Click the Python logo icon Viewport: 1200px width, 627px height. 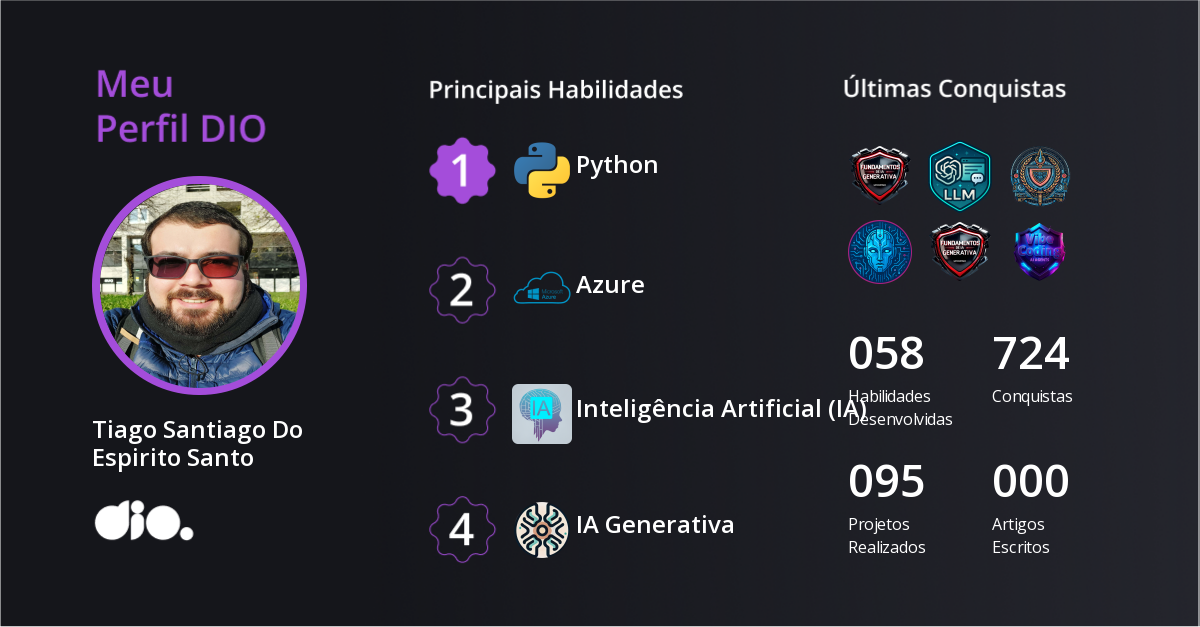point(541,170)
